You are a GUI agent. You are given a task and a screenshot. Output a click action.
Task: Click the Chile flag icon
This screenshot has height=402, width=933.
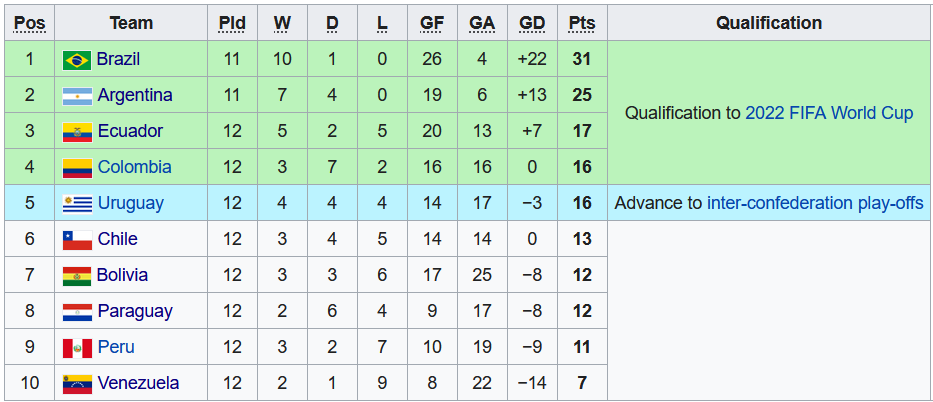click(x=77, y=240)
